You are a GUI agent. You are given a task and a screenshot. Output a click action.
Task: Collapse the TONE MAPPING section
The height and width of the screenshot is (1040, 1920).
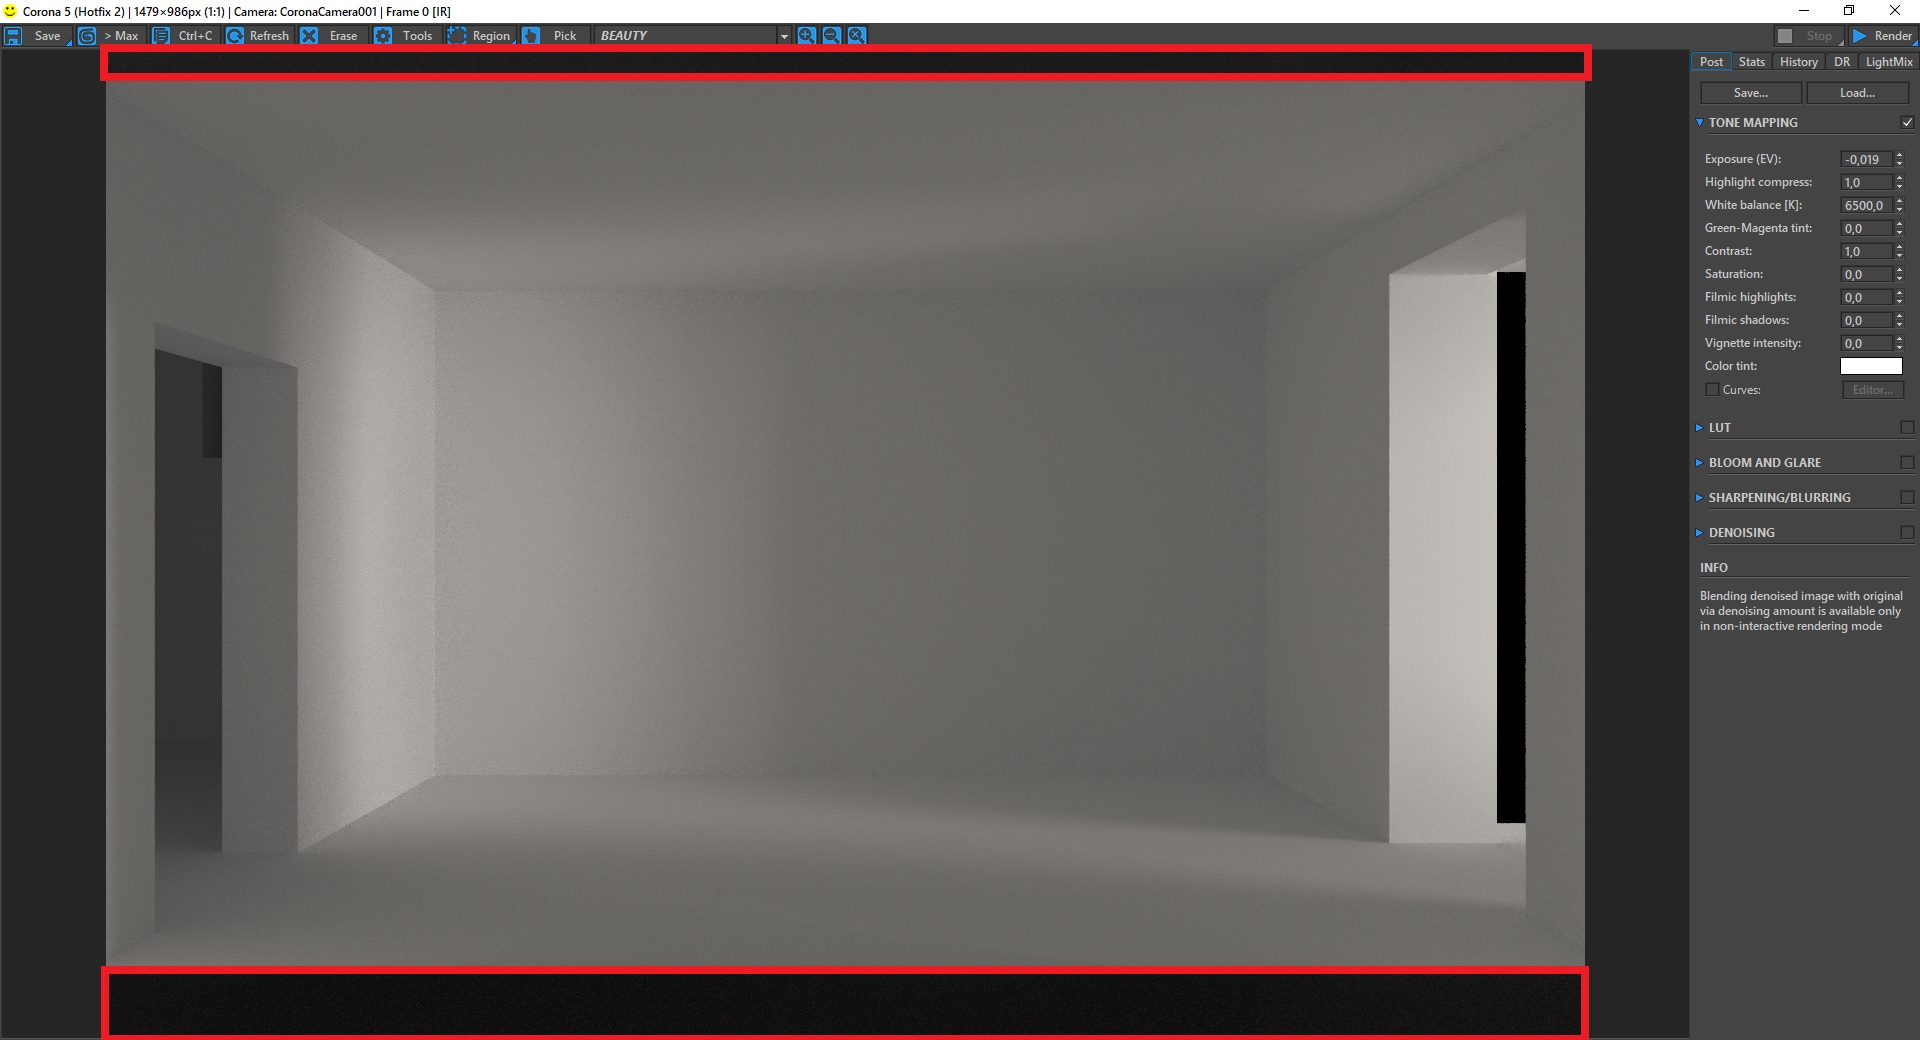click(1699, 122)
